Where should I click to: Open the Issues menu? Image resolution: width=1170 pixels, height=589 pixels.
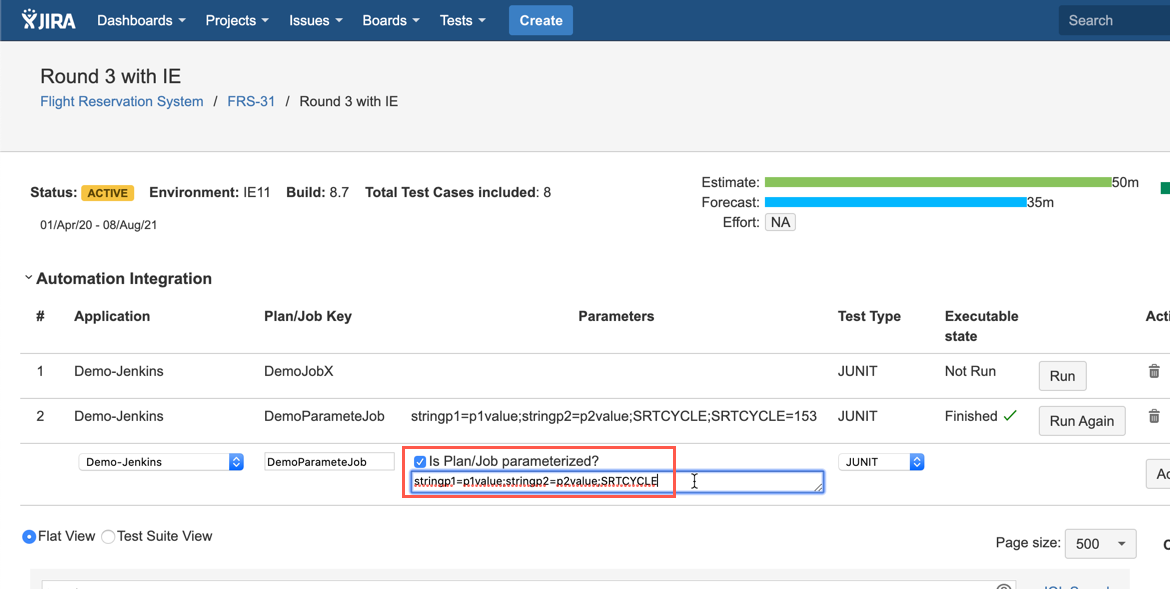click(x=316, y=20)
